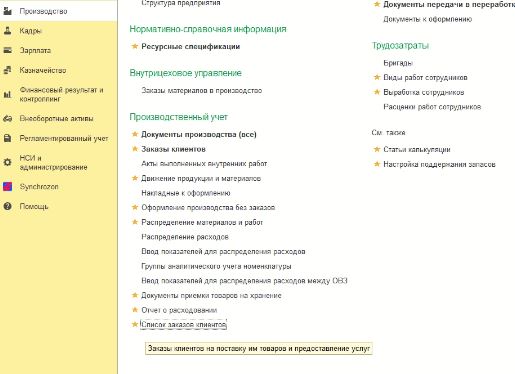Viewport: 515px width, 374px height.
Task: Open Отчет о расходовании link
Action: tap(179, 310)
